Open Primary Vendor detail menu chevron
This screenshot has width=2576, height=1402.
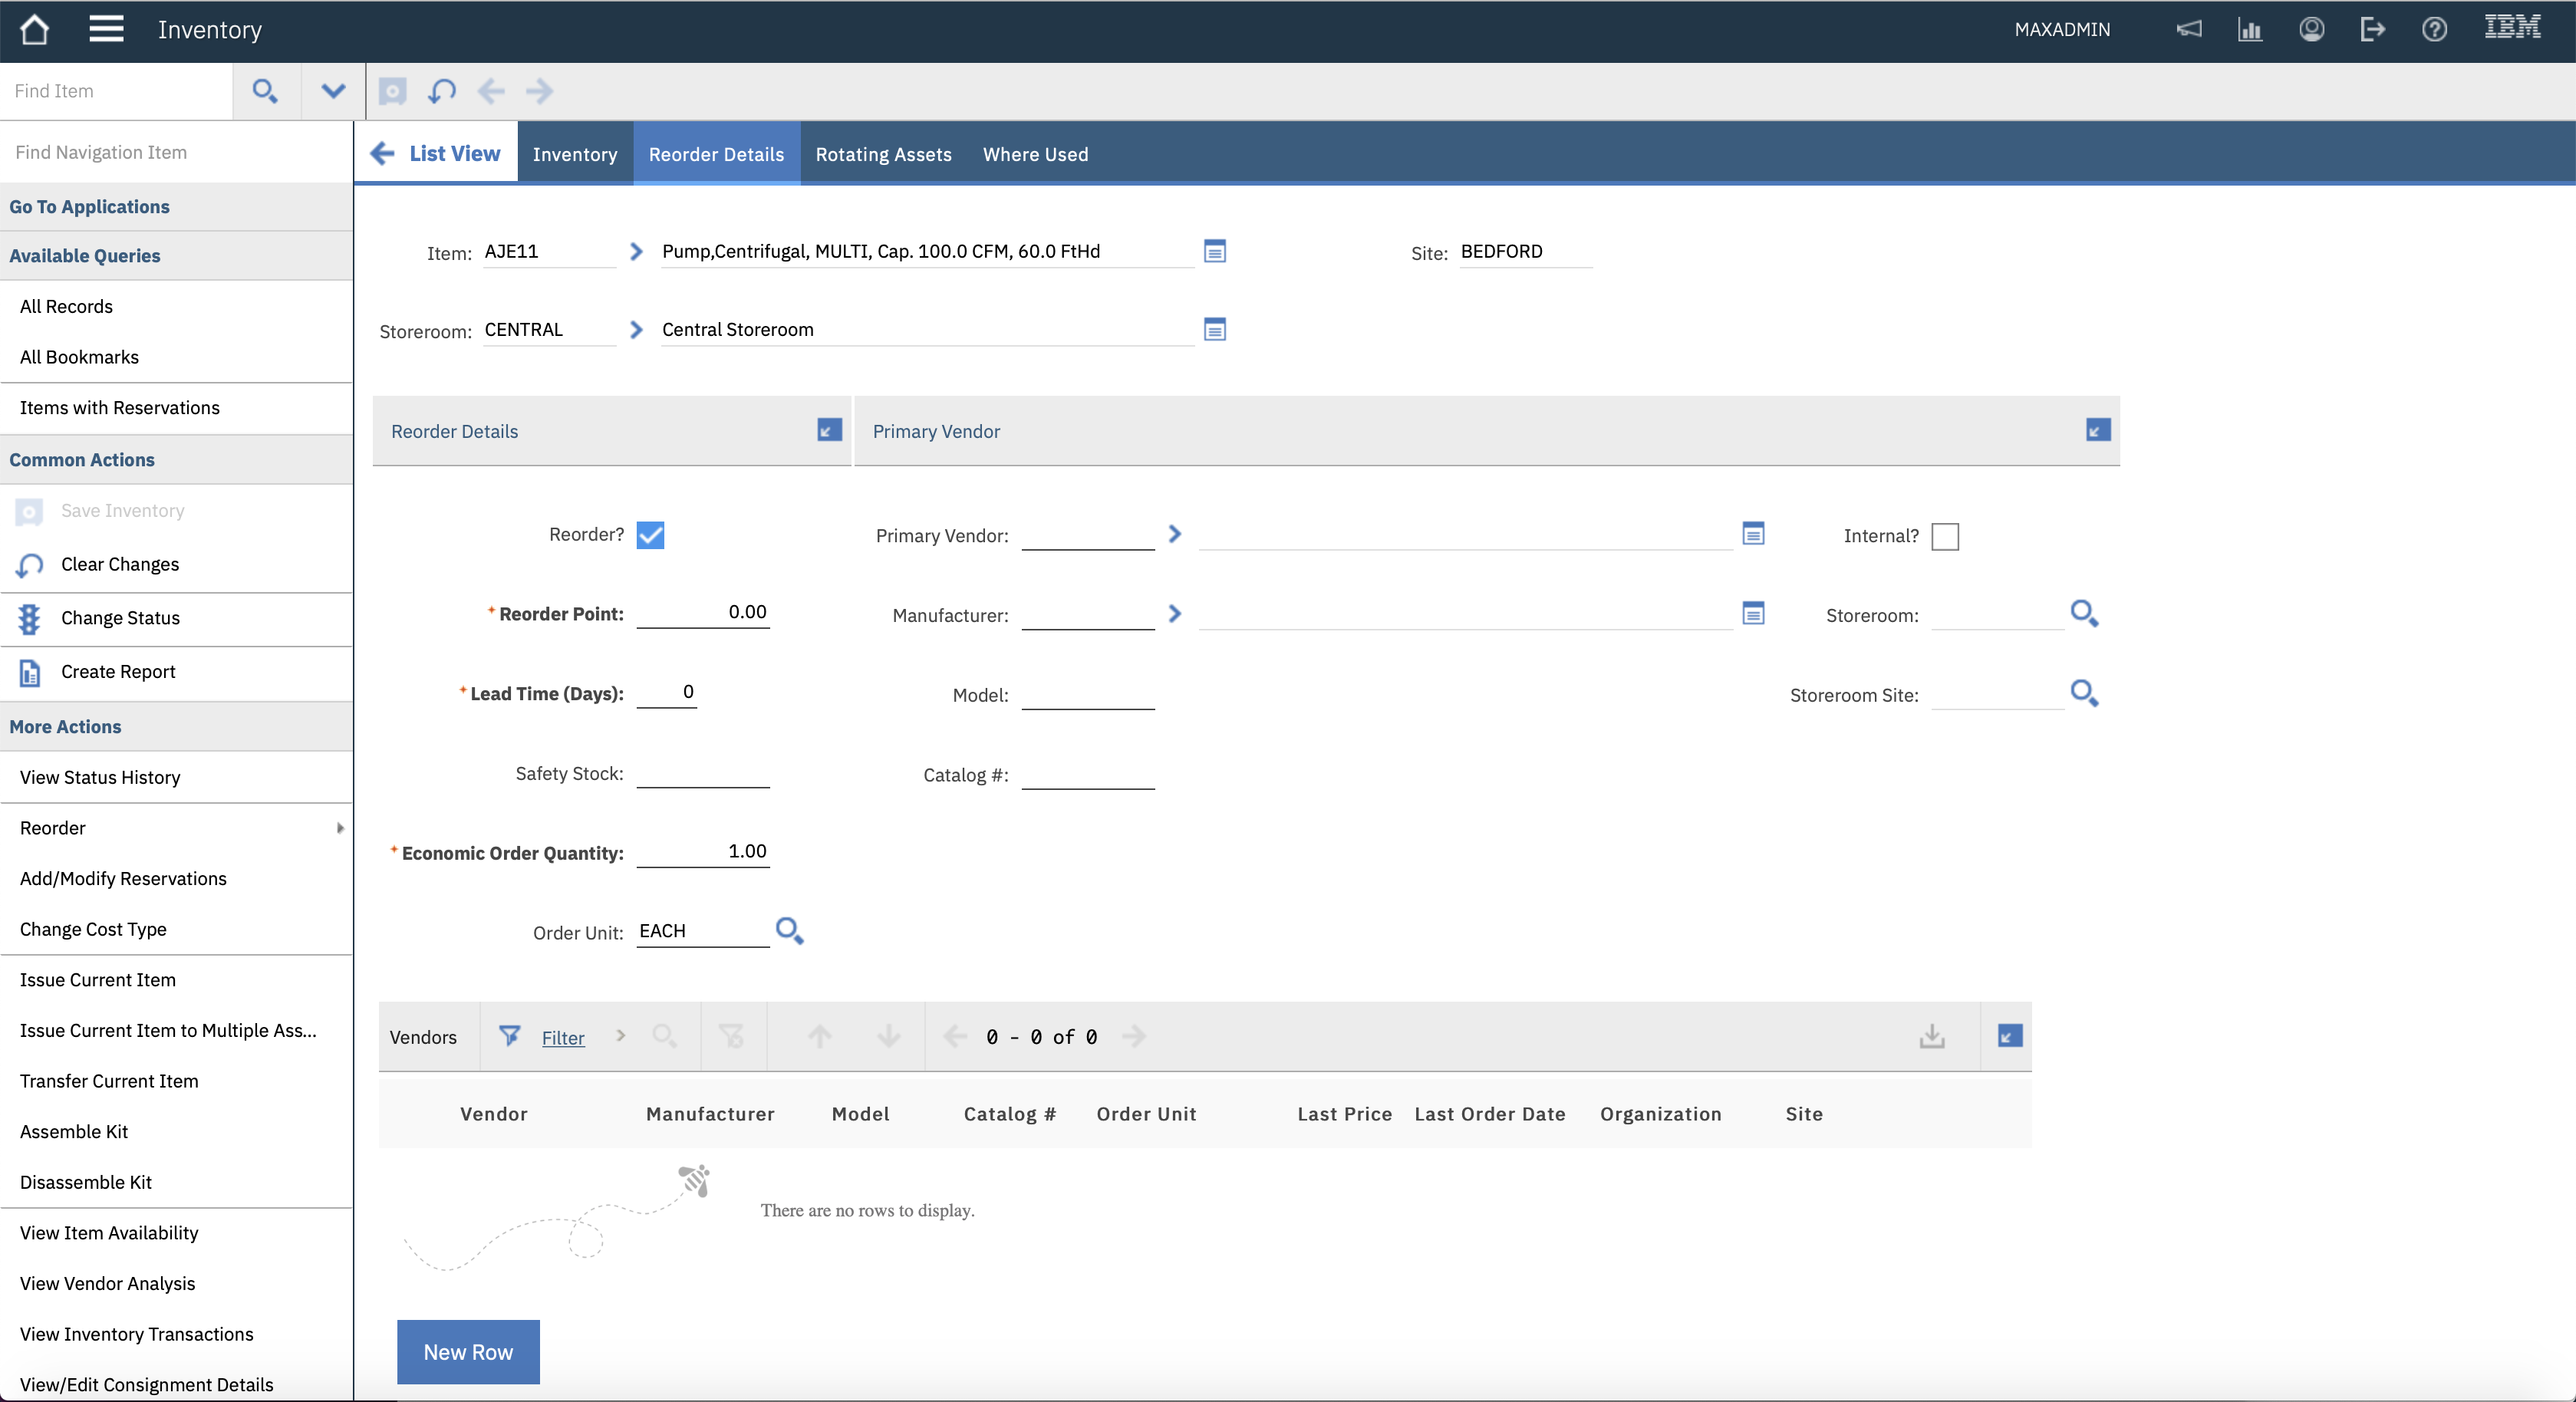[x=1175, y=535]
